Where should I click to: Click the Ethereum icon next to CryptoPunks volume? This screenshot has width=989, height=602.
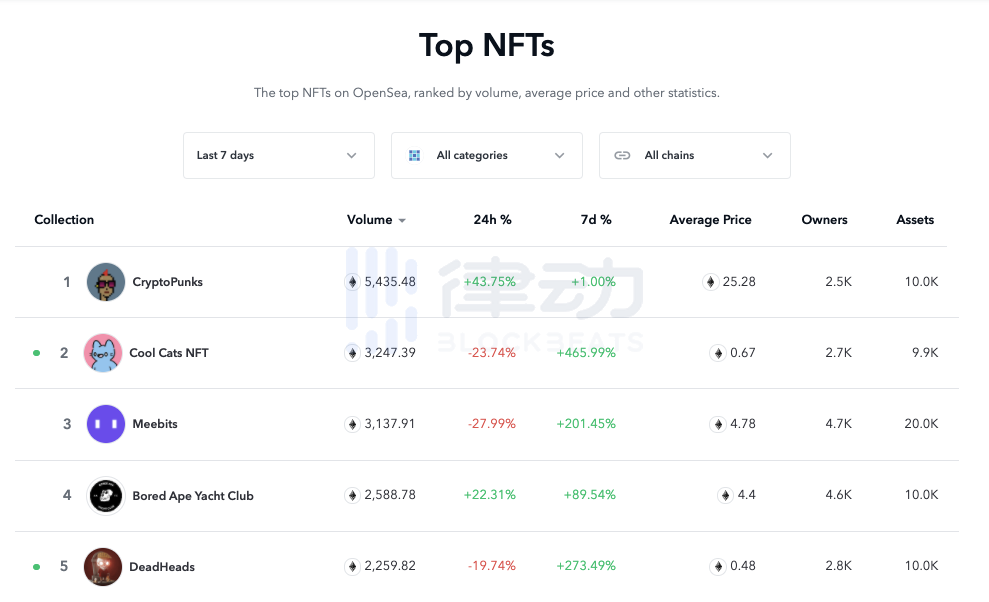pyautogui.click(x=352, y=281)
